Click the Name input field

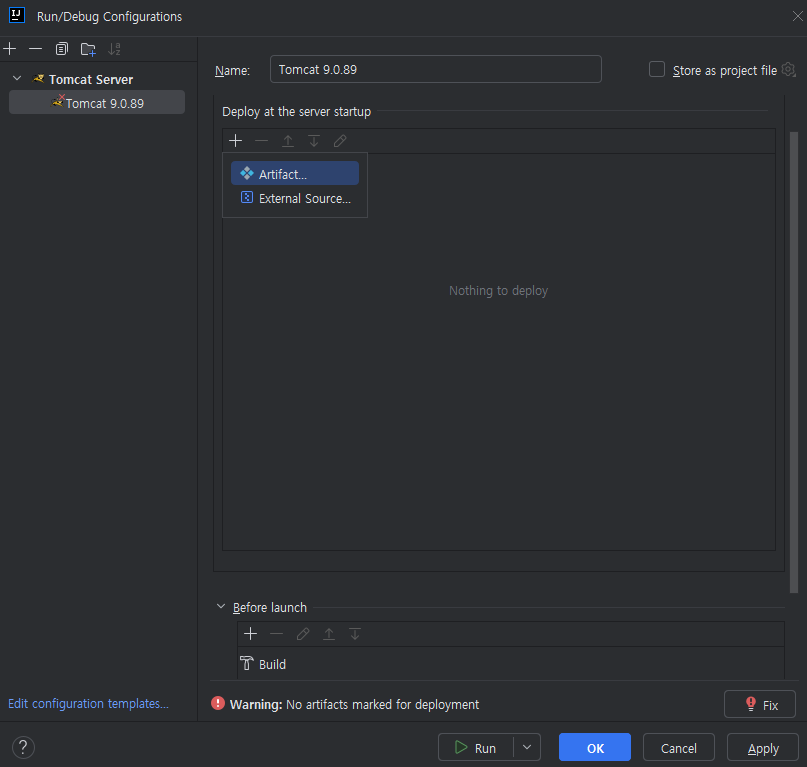(435, 69)
